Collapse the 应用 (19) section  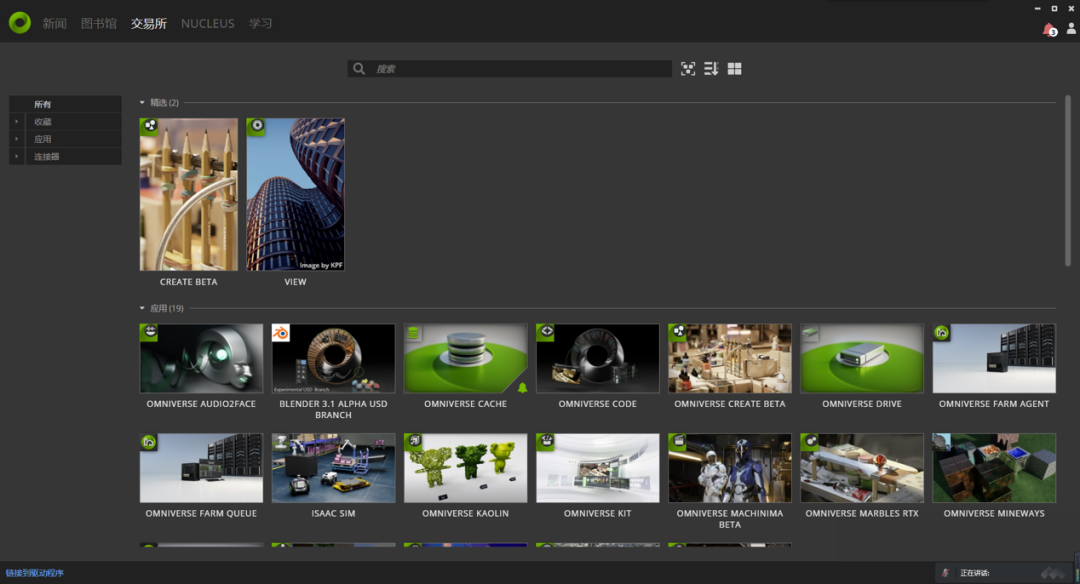pyautogui.click(x=143, y=309)
